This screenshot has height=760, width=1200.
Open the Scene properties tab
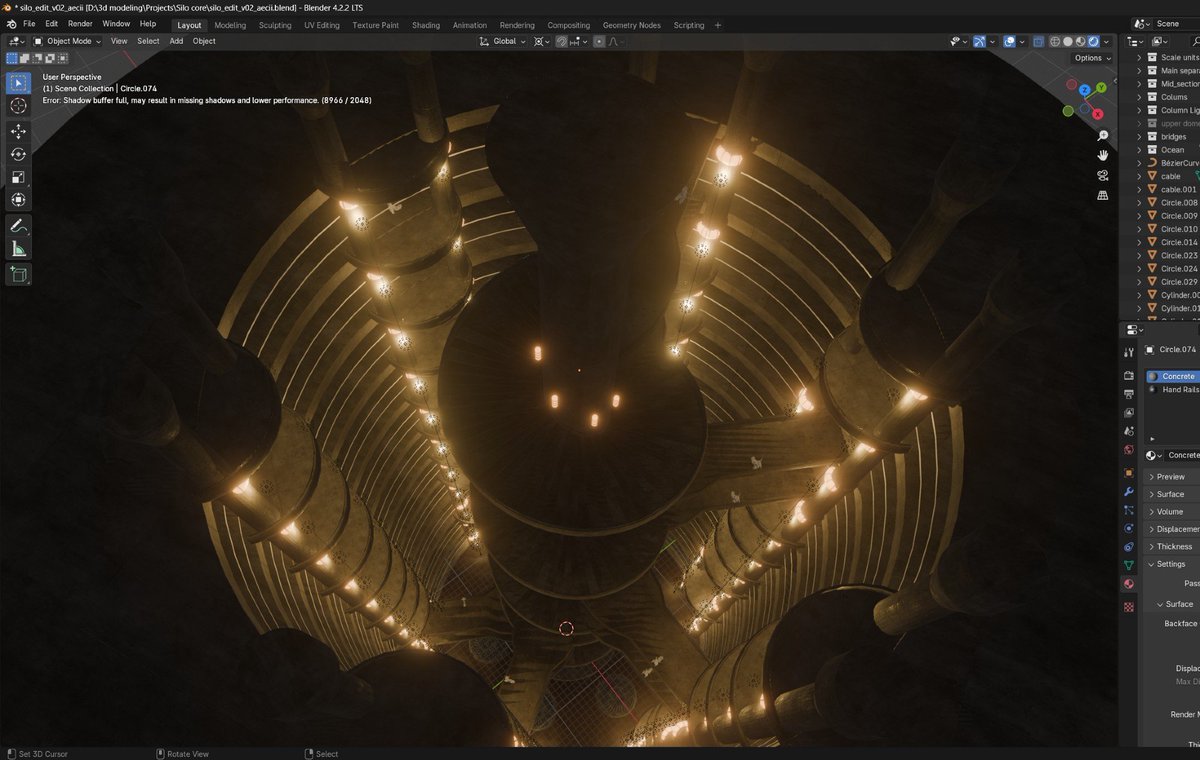1129,431
